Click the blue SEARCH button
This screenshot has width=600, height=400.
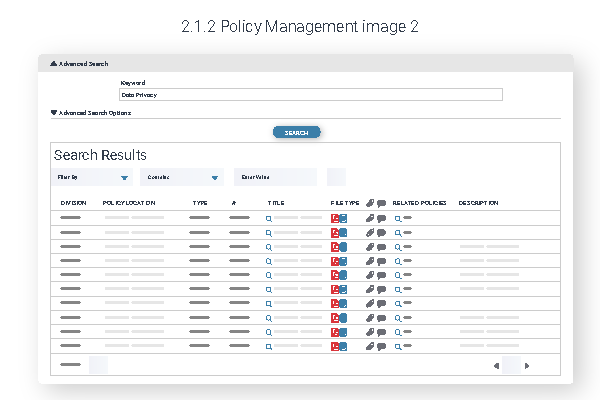[x=297, y=132]
